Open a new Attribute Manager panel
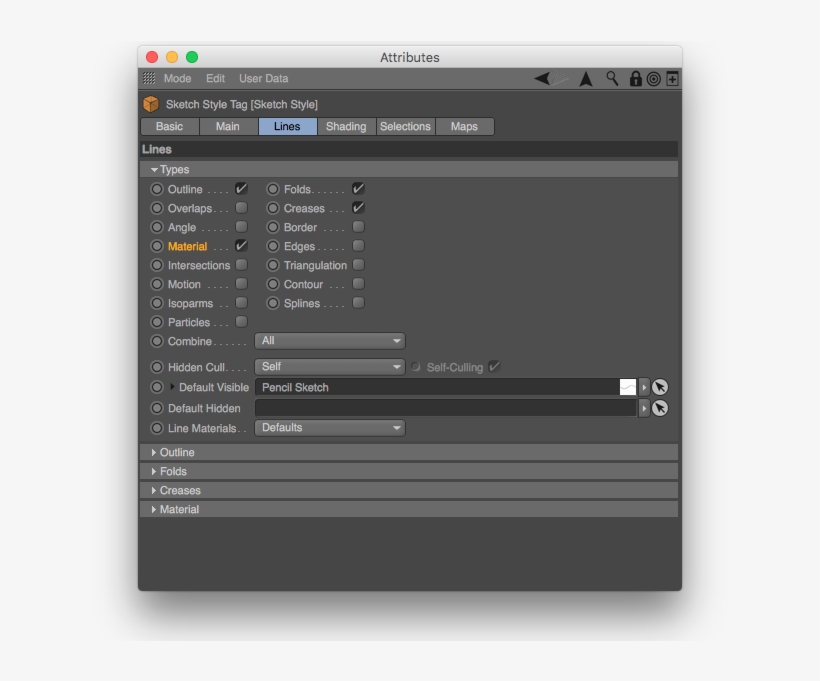This screenshot has height=681, width=820. (x=672, y=77)
